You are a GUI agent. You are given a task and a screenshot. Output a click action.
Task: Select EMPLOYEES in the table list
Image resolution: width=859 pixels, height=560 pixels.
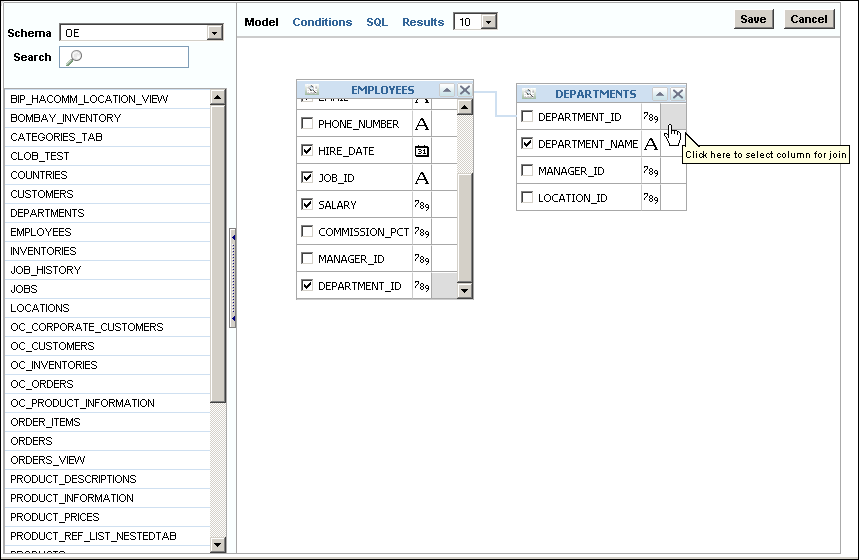coord(107,232)
